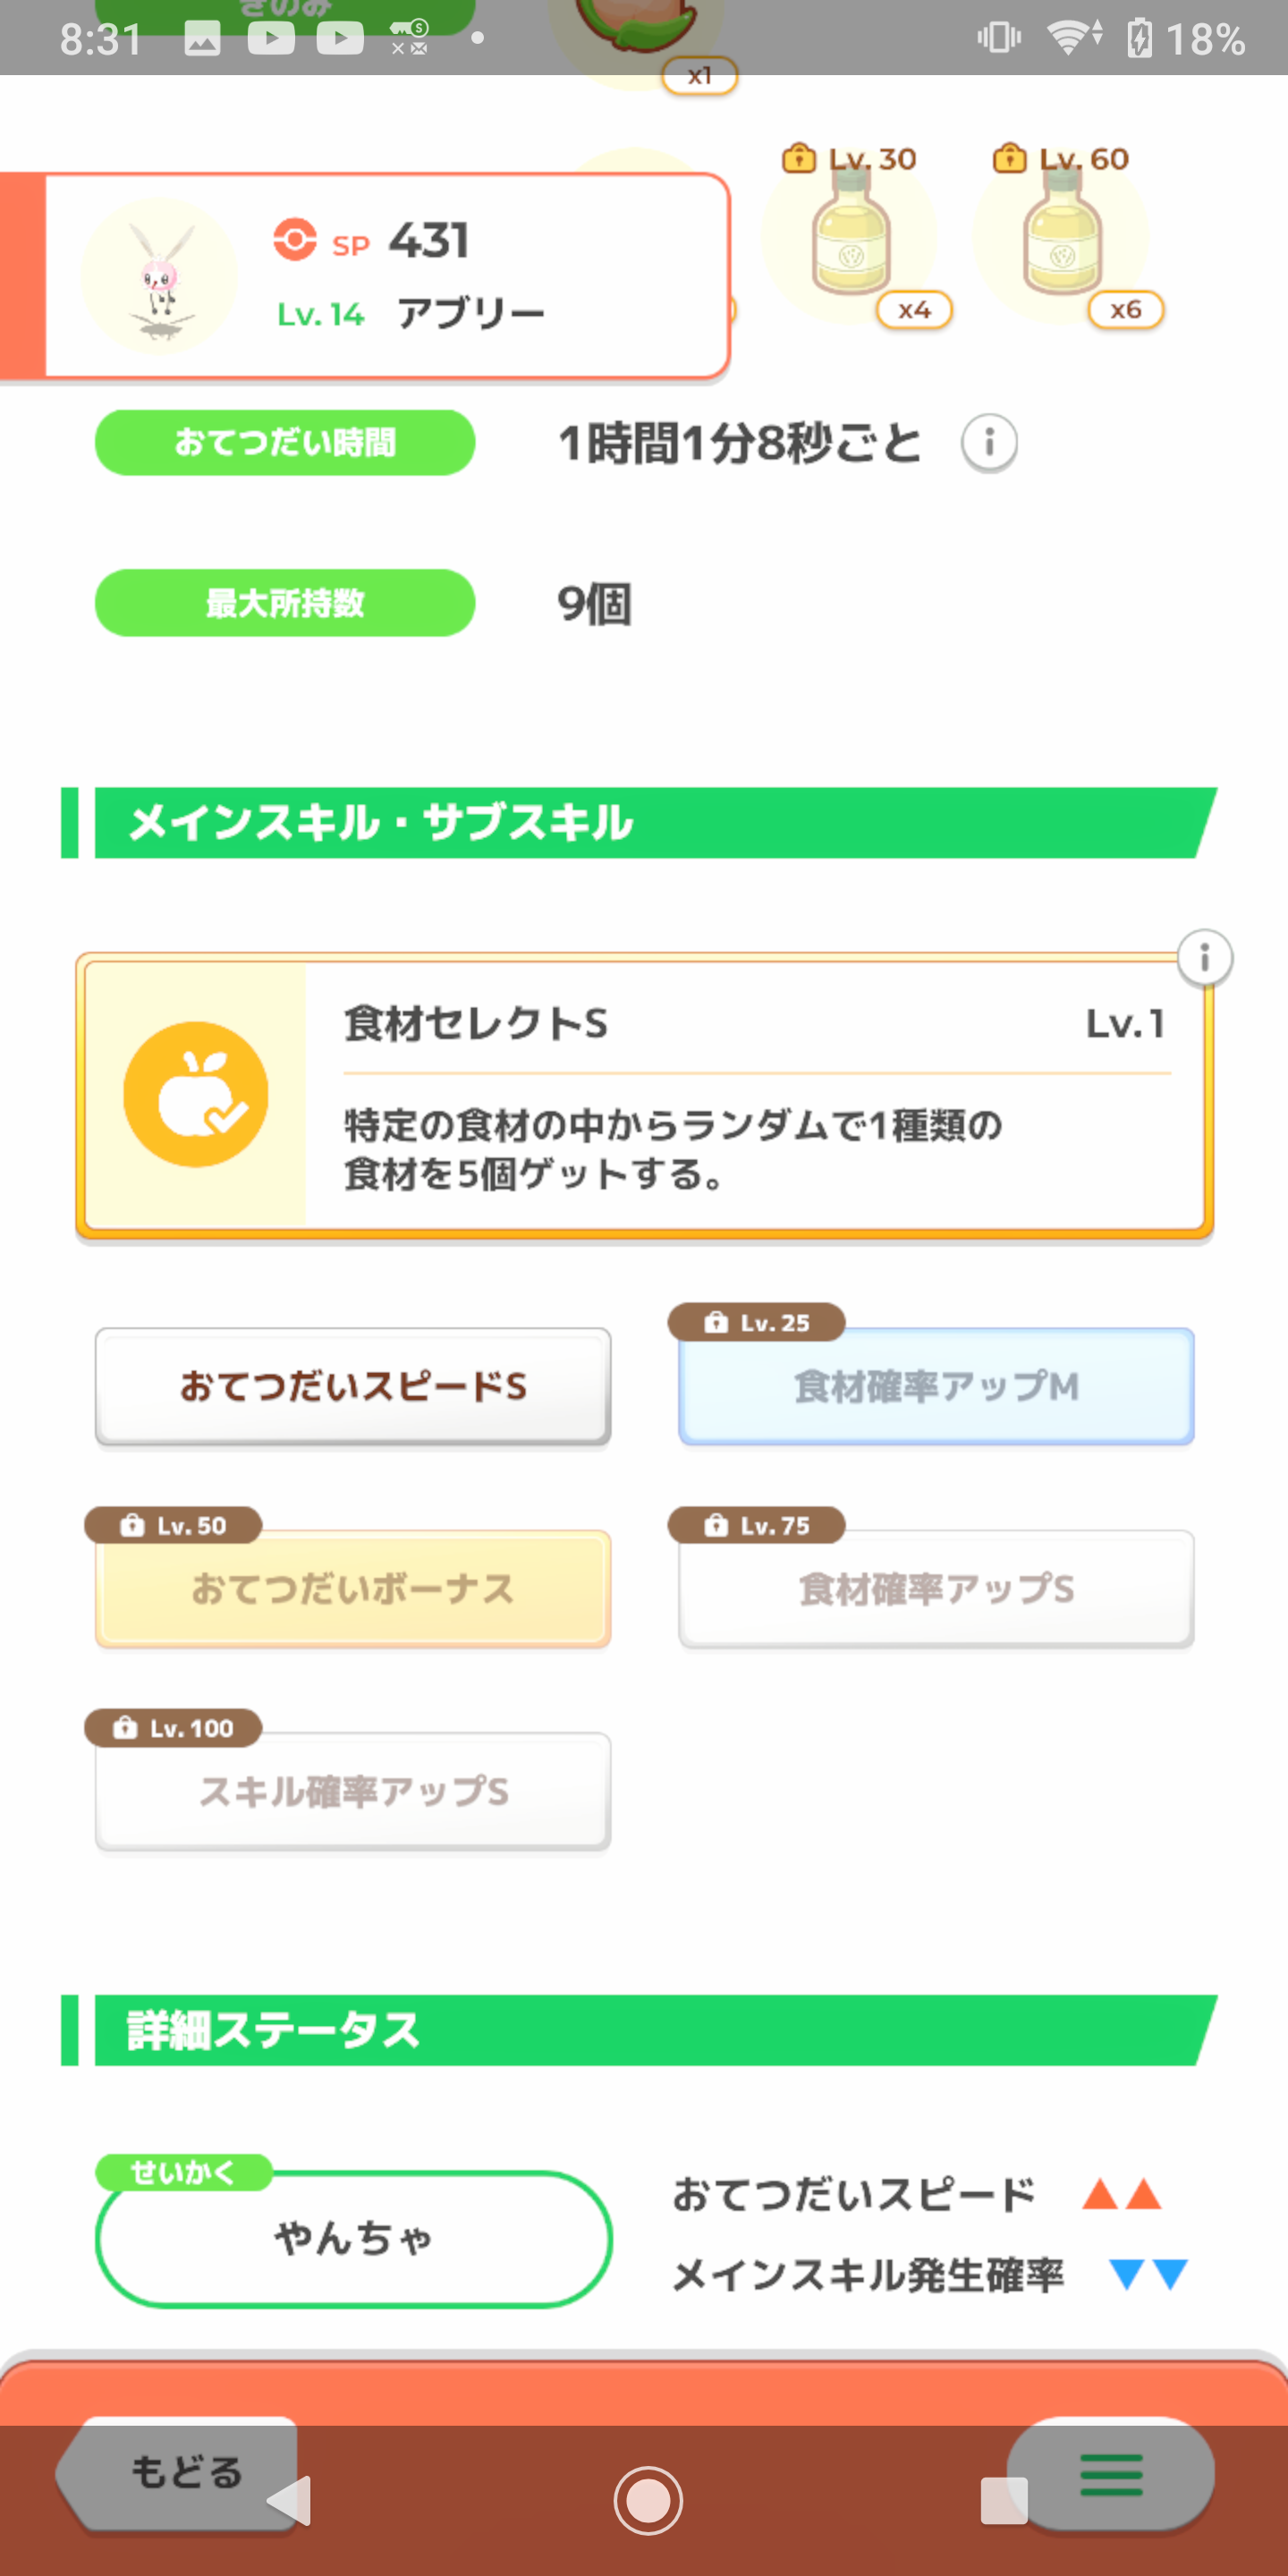Screen dimensions: 1288x2576
Task: Tap the 詳細ステータス section header
Action: 640,2029
